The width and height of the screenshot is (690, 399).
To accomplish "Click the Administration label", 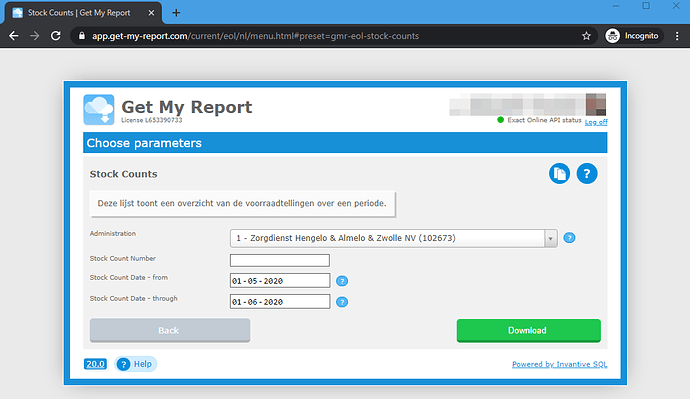I will (x=113, y=234).
